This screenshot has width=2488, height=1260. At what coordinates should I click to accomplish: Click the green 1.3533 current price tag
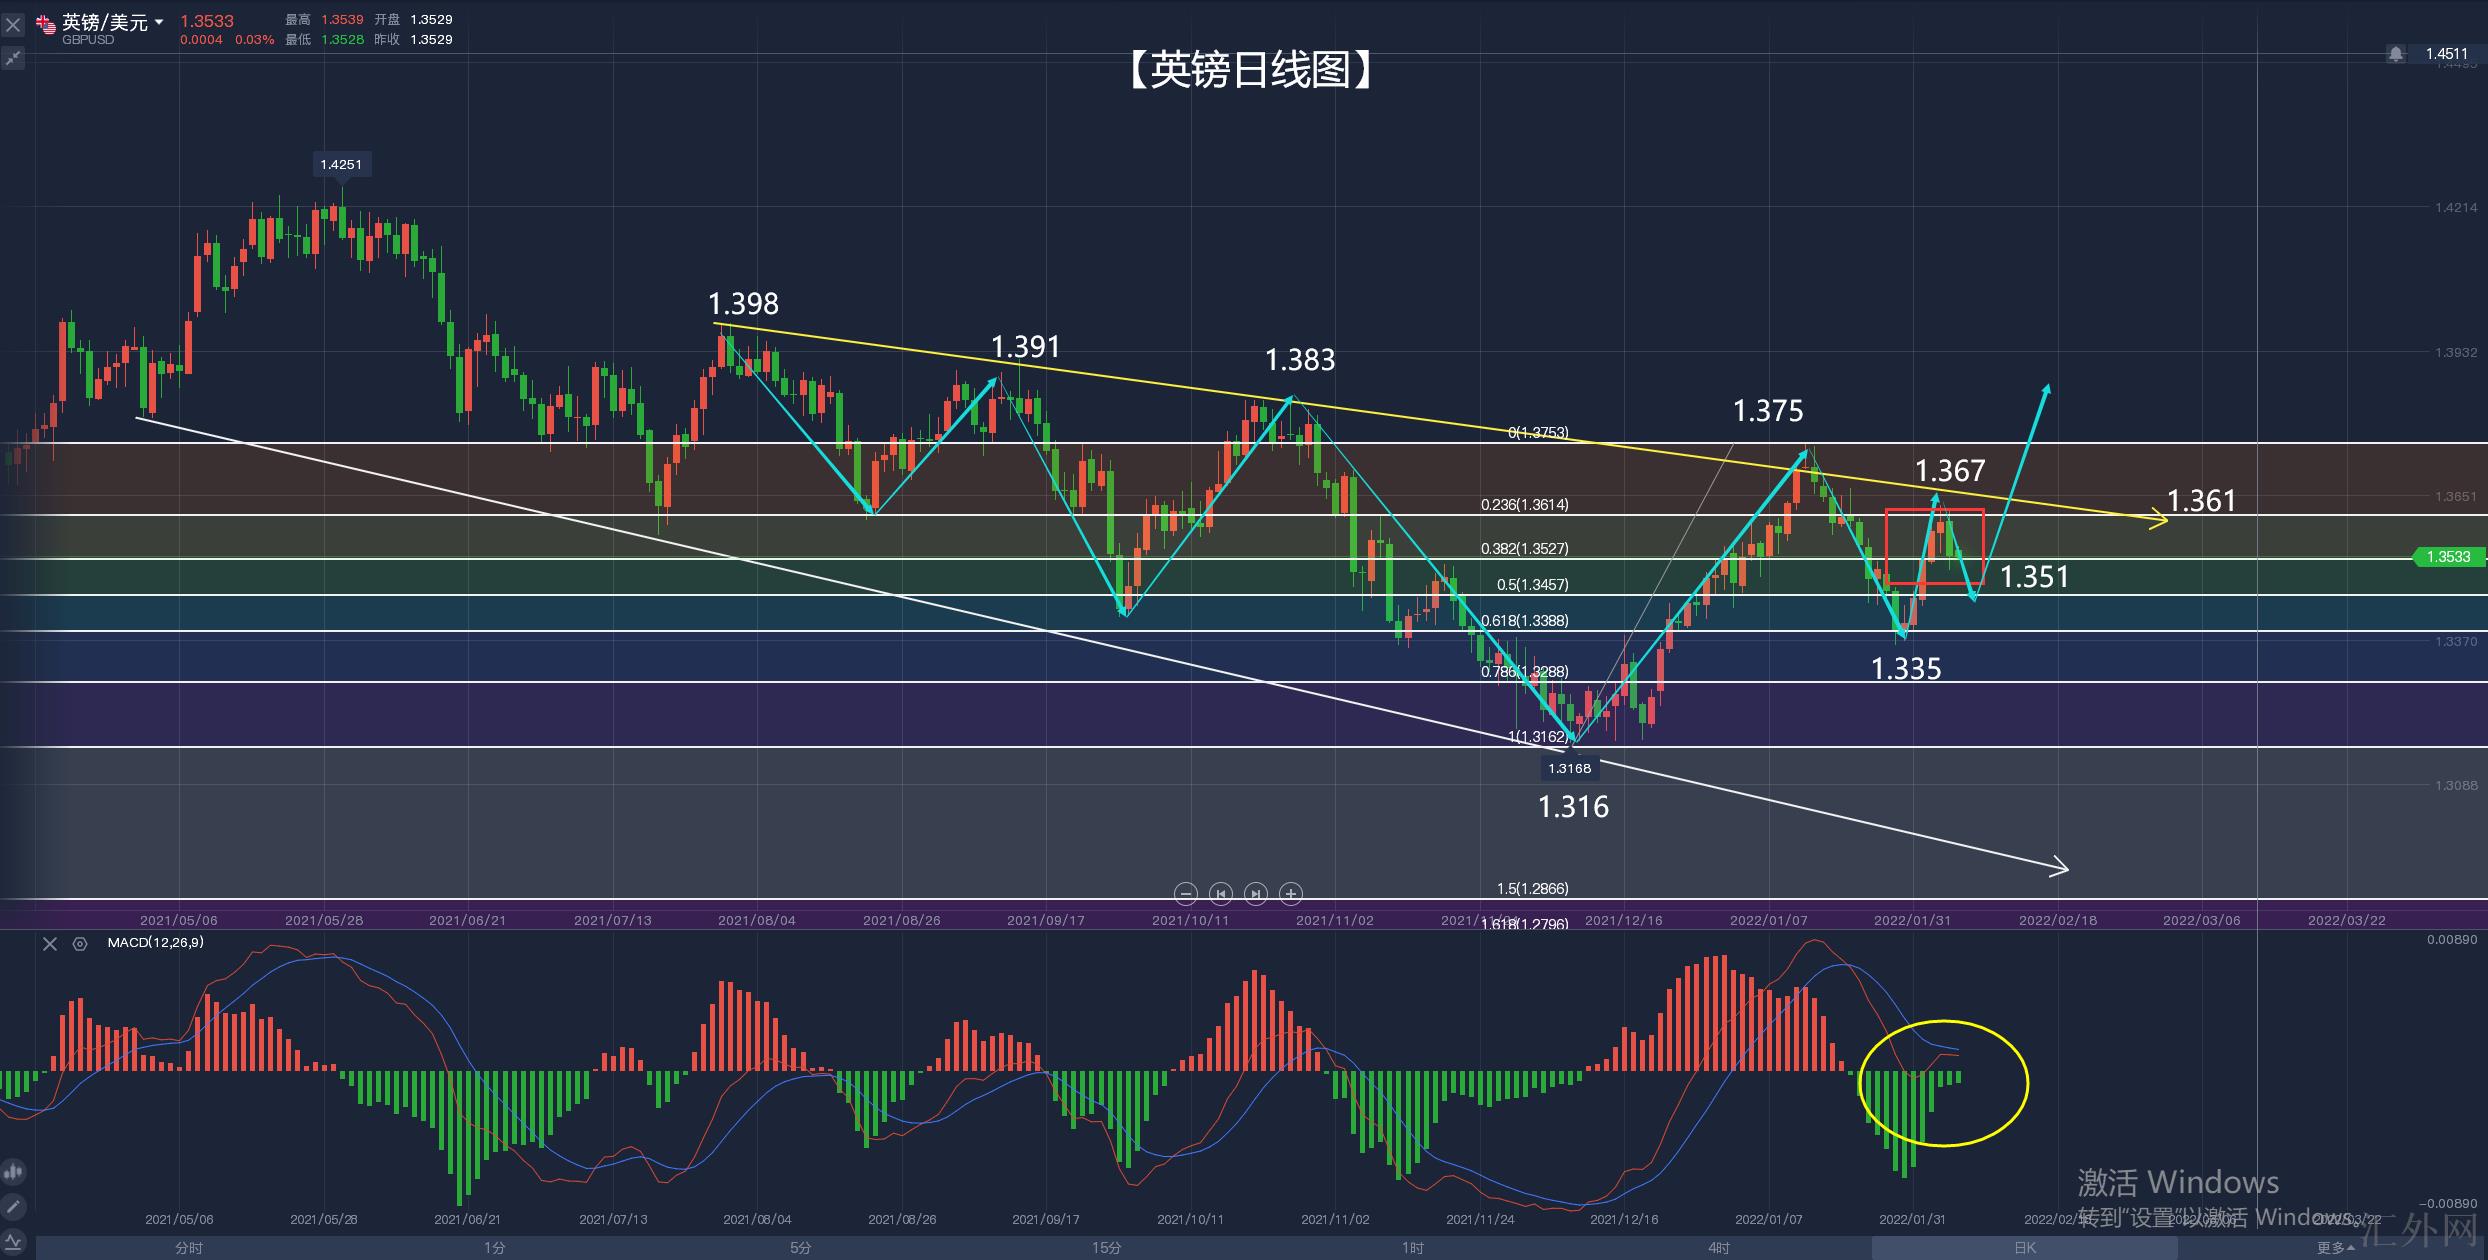pos(2448,557)
